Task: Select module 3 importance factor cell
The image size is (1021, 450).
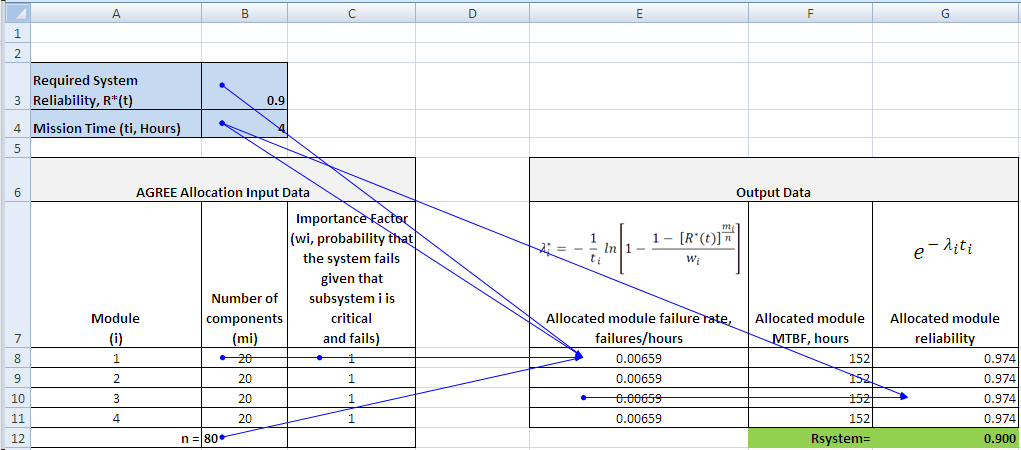Action: (x=351, y=398)
